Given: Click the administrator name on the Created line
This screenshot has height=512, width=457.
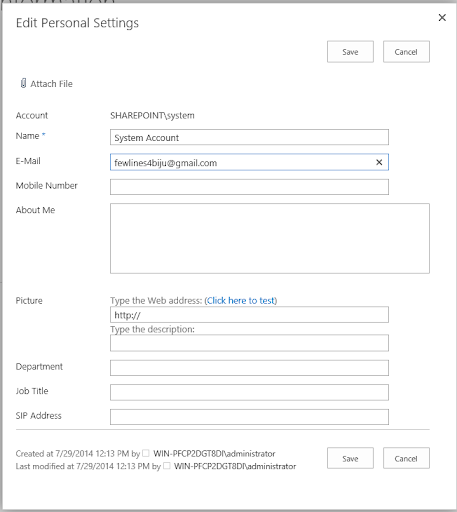Looking at the screenshot, I should (x=214, y=454).
